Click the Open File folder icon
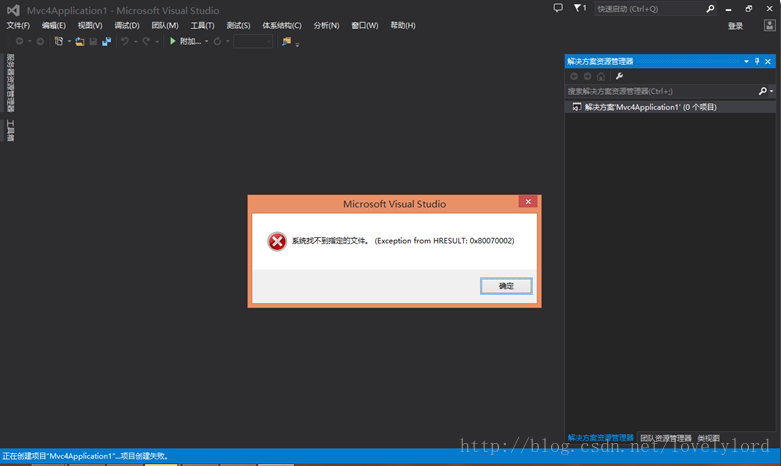Image resolution: width=781 pixels, height=466 pixels. click(x=80, y=41)
